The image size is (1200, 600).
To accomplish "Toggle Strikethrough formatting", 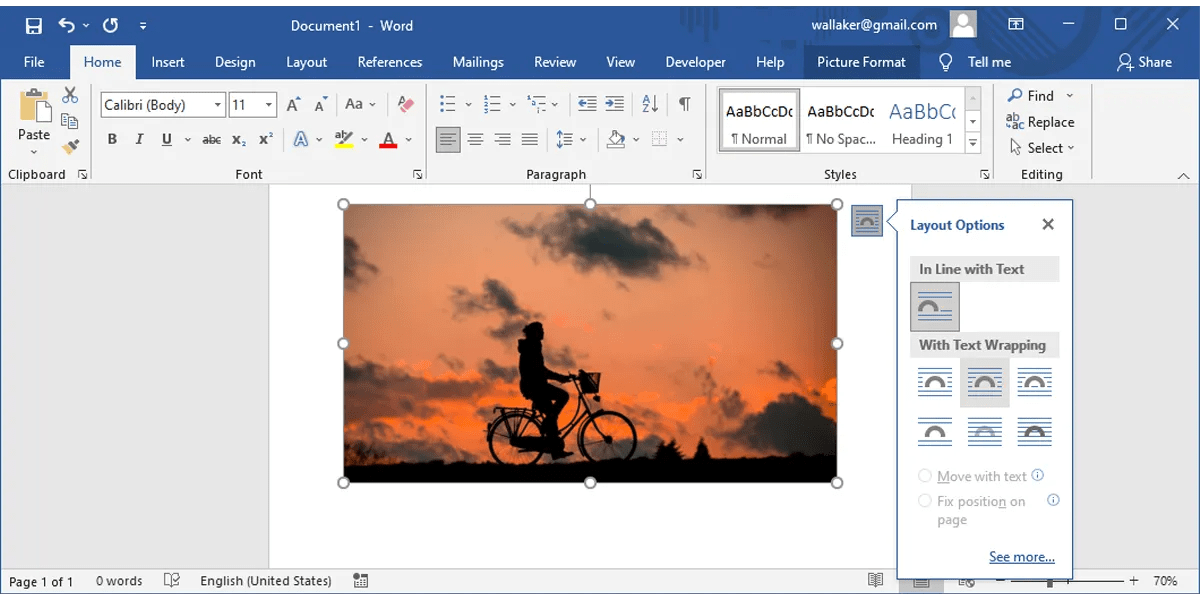I will pyautogui.click(x=212, y=140).
